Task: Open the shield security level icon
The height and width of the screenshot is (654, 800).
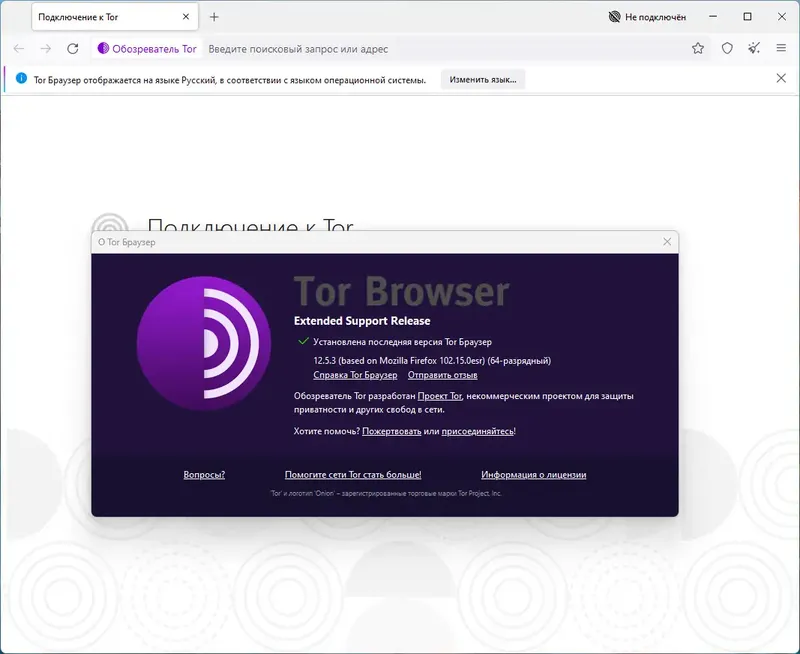Action: (x=727, y=48)
